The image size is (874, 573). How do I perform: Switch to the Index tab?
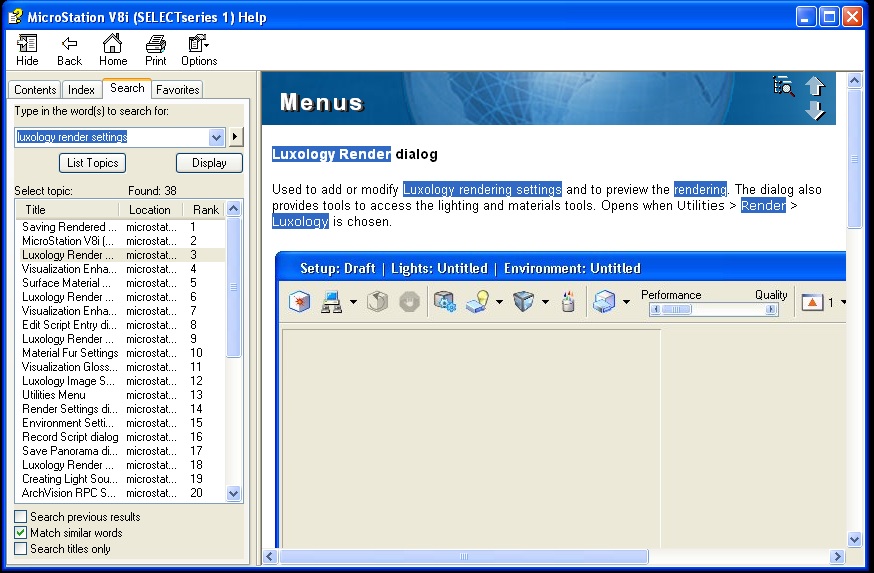pyautogui.click(x=81, y=90)
